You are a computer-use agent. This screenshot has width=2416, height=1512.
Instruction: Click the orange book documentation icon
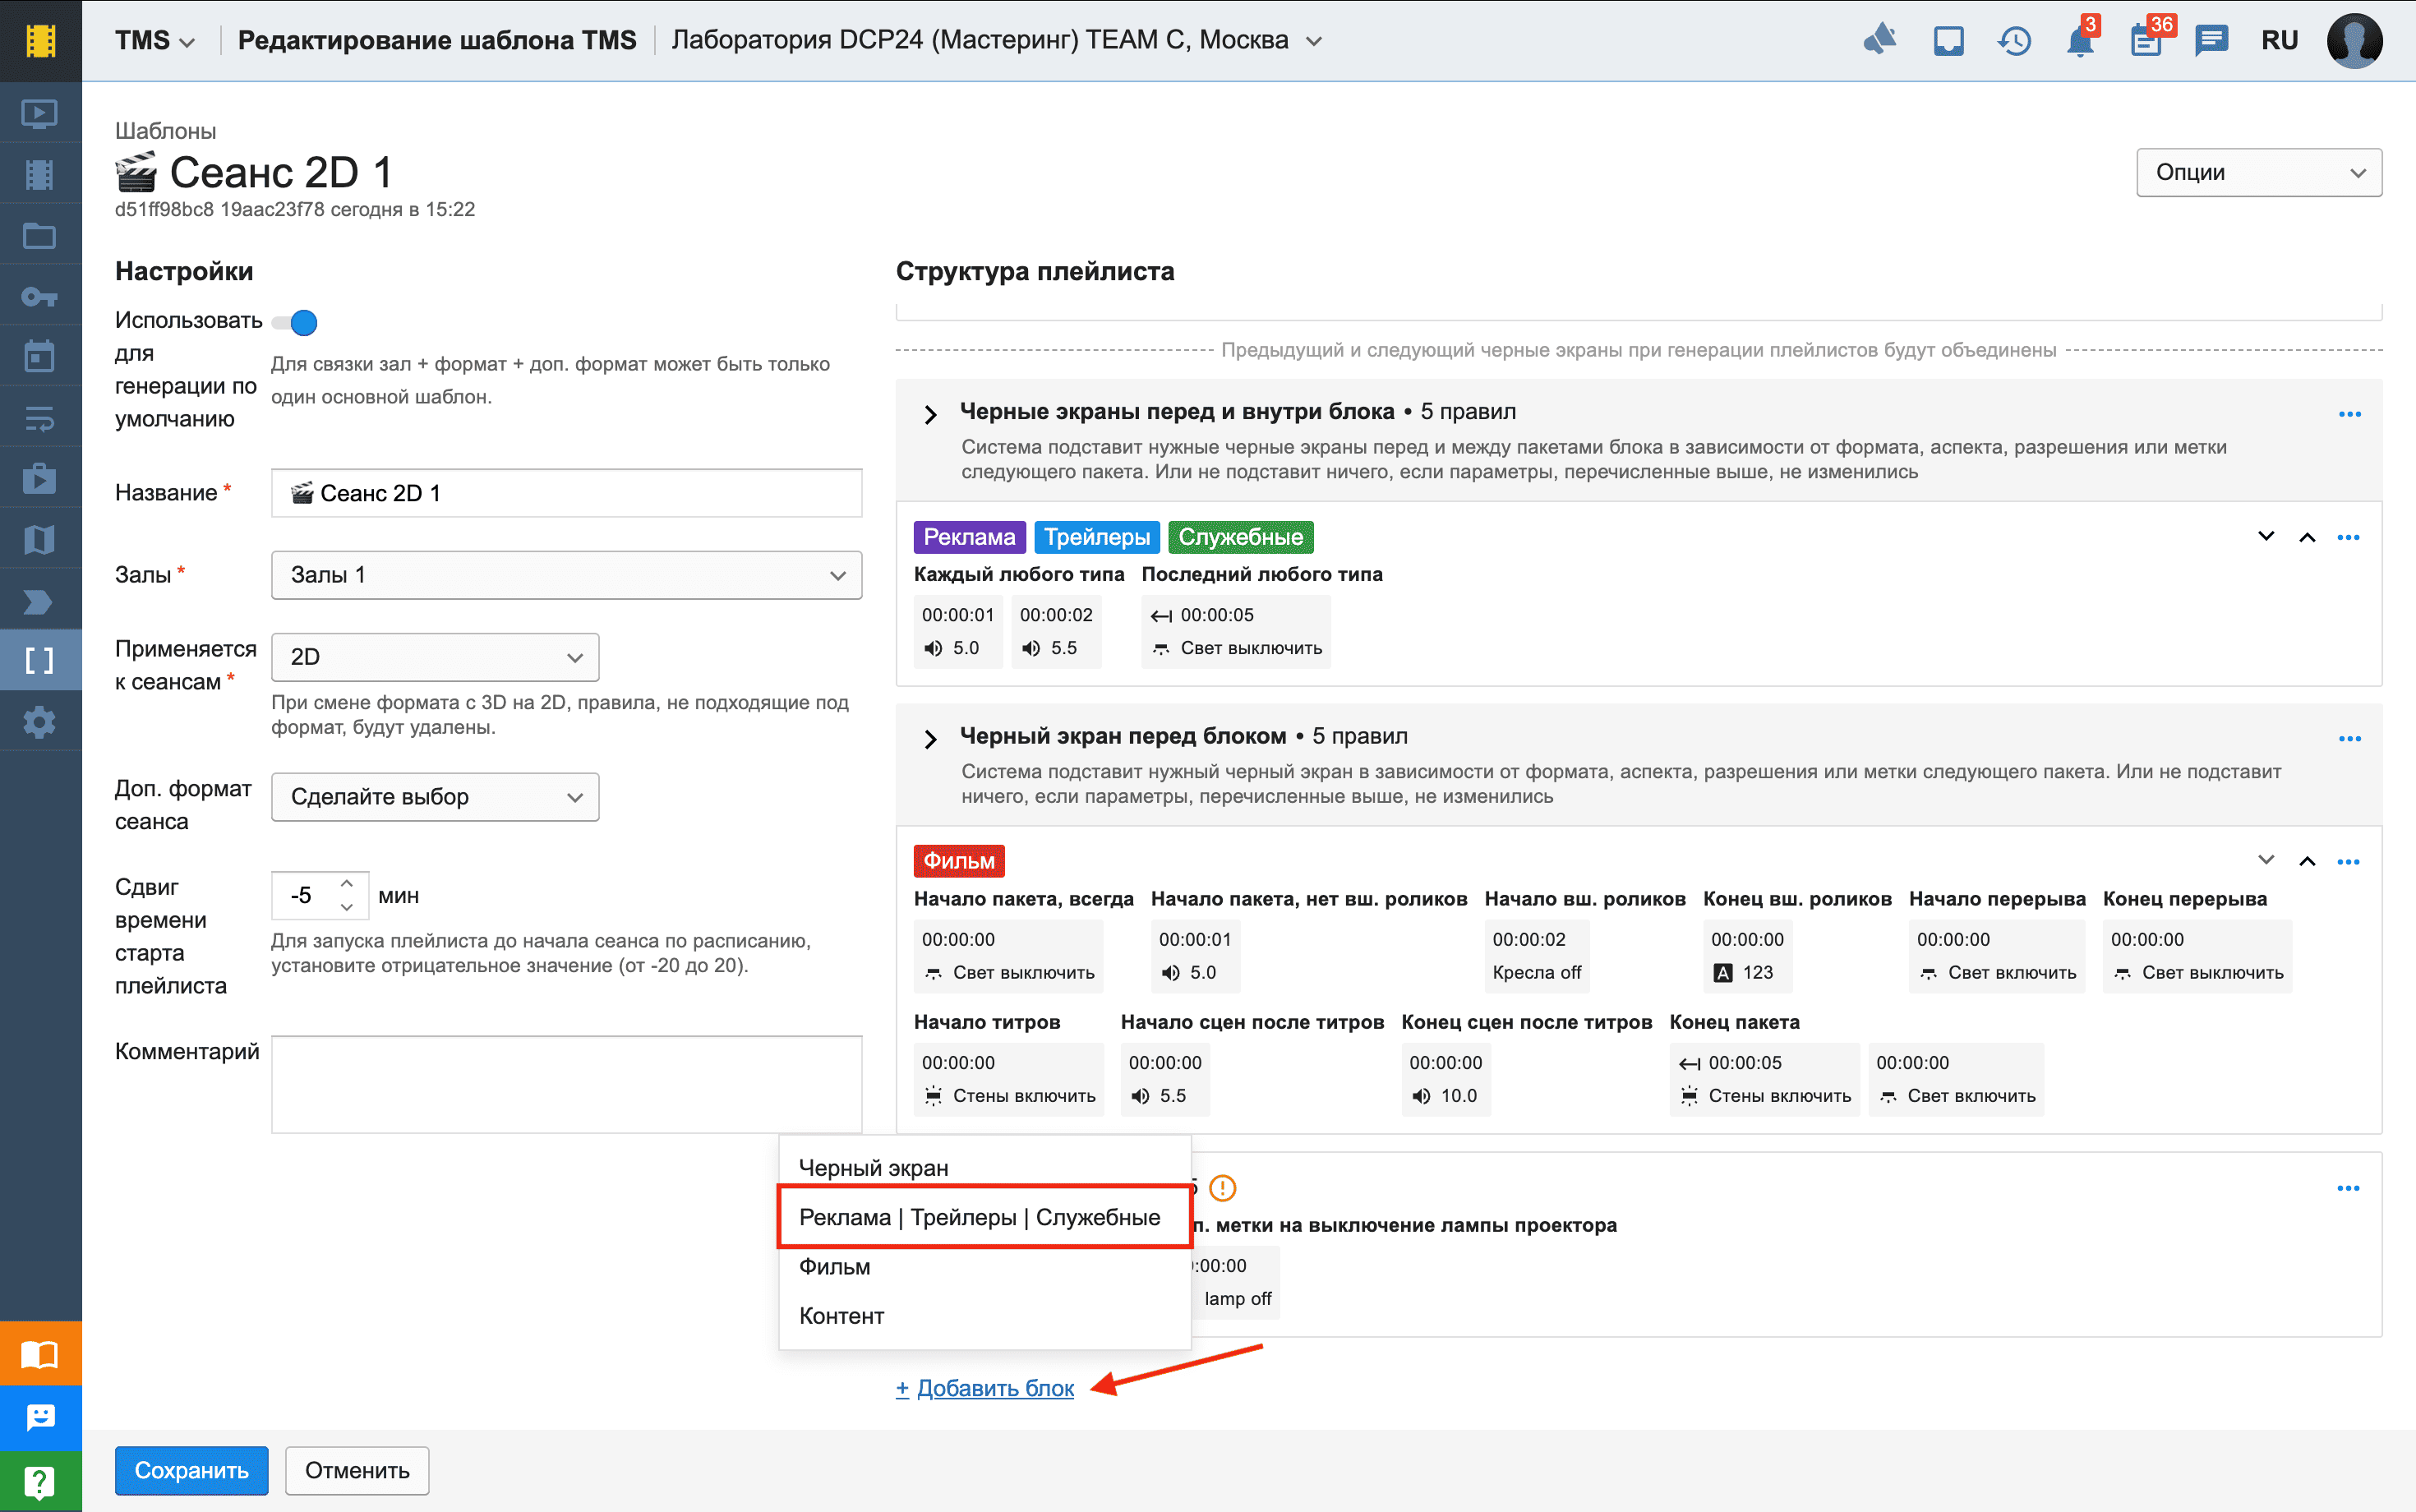[40, 1354]
